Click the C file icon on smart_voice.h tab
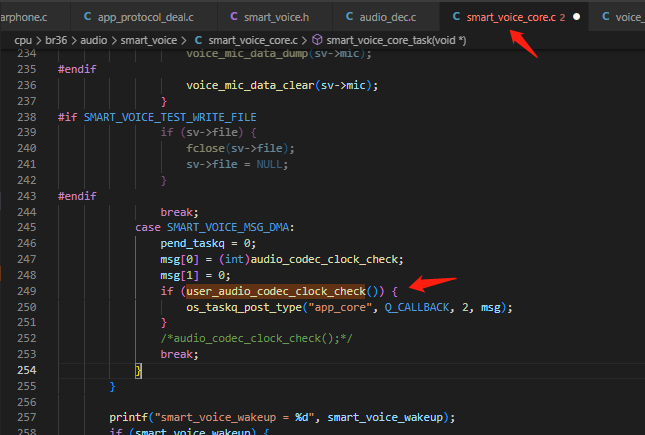The width and height of the screenshot is (645, 435). pyautogui.click(x=234, y=16)
